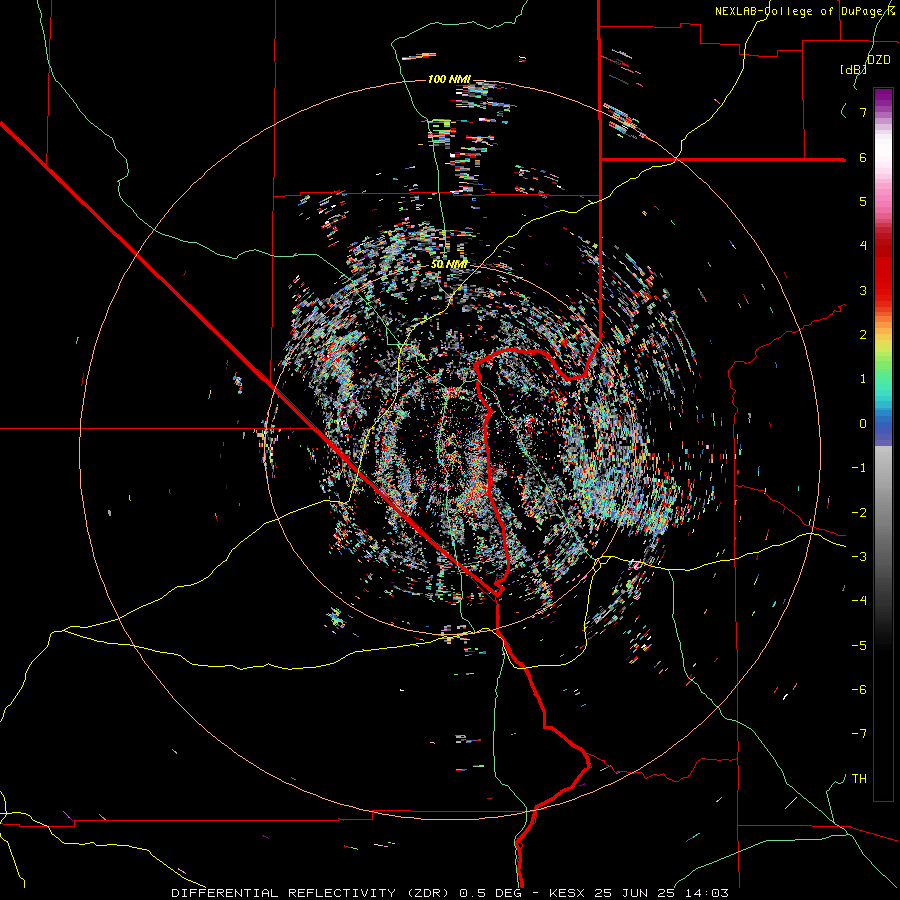The image size is (900, 900).
Task: Click the product title caption at the bottom
Action: 450,893
